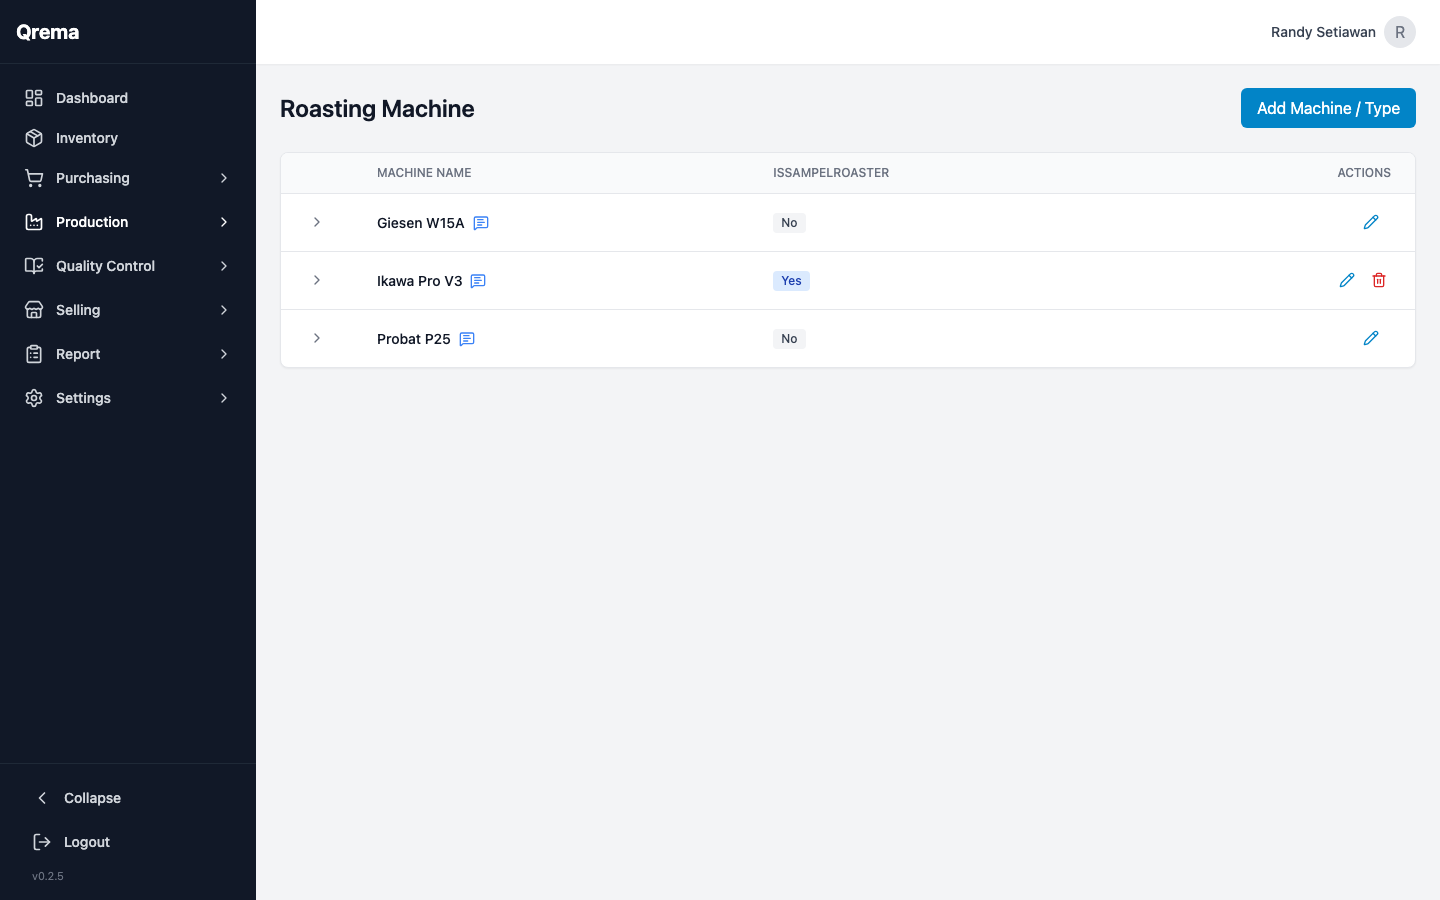This screenshot has width=1440, height=900.
Task: Open the Dashboard menu item
Action: click(x=92, y=98)
